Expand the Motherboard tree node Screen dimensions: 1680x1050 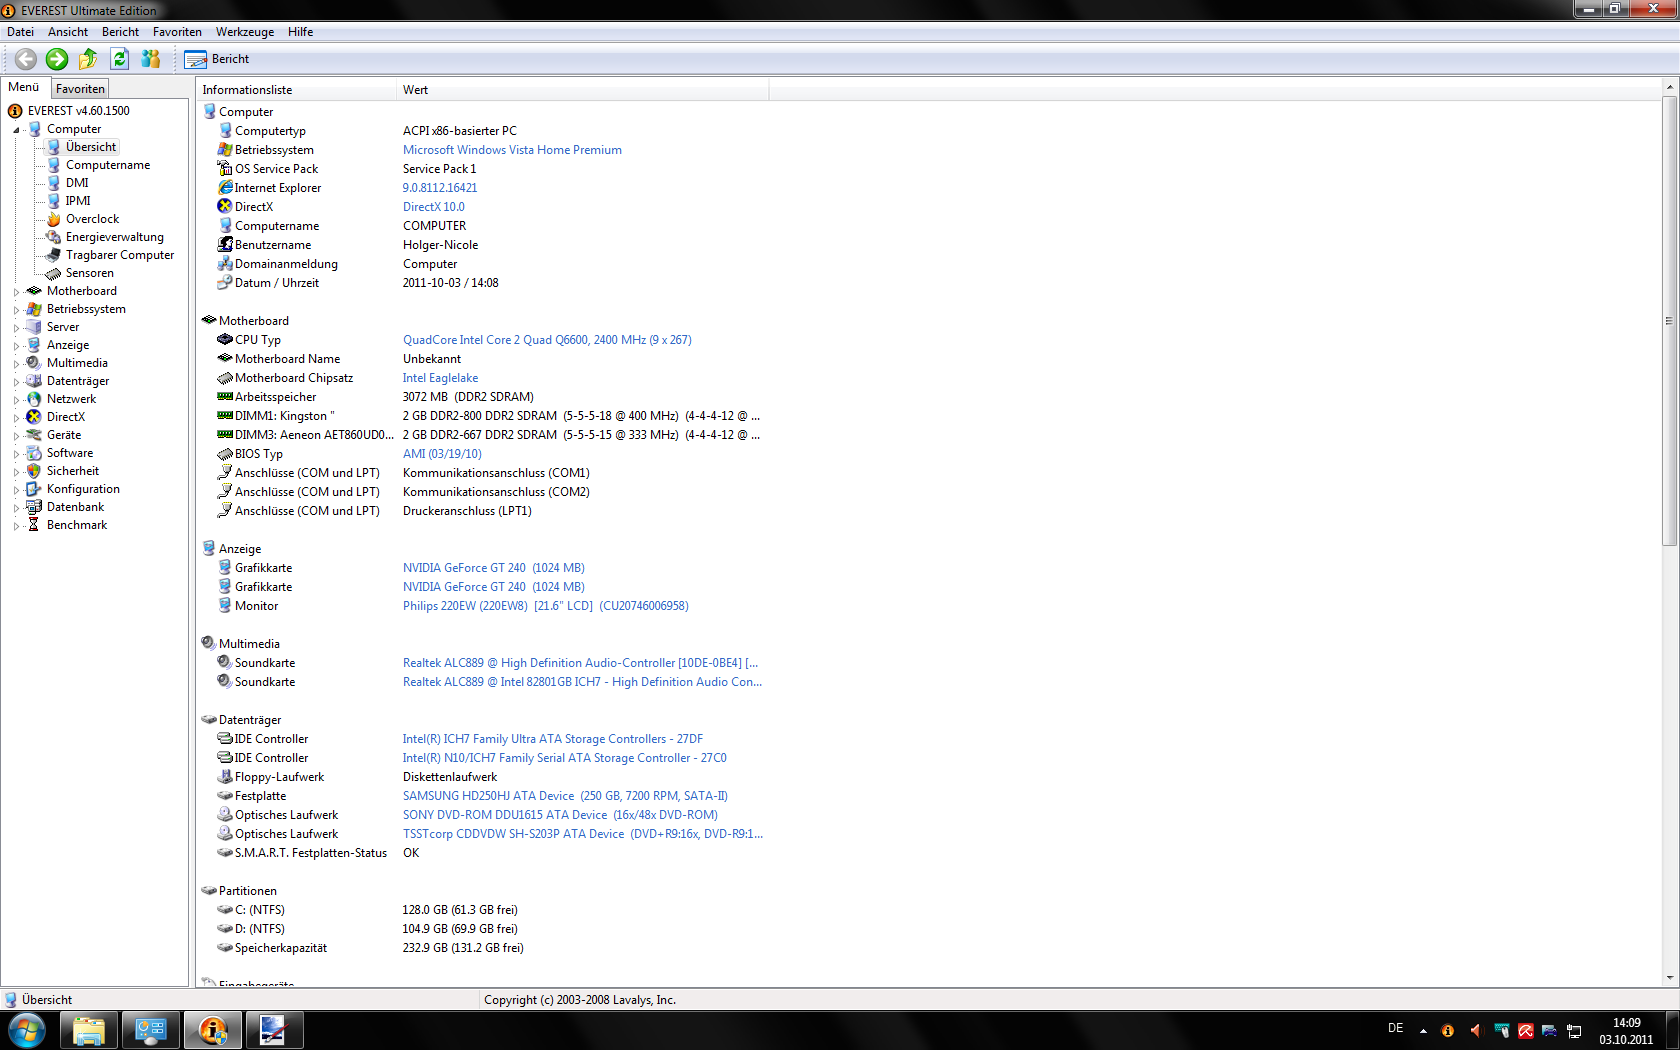tap(17, 292)
